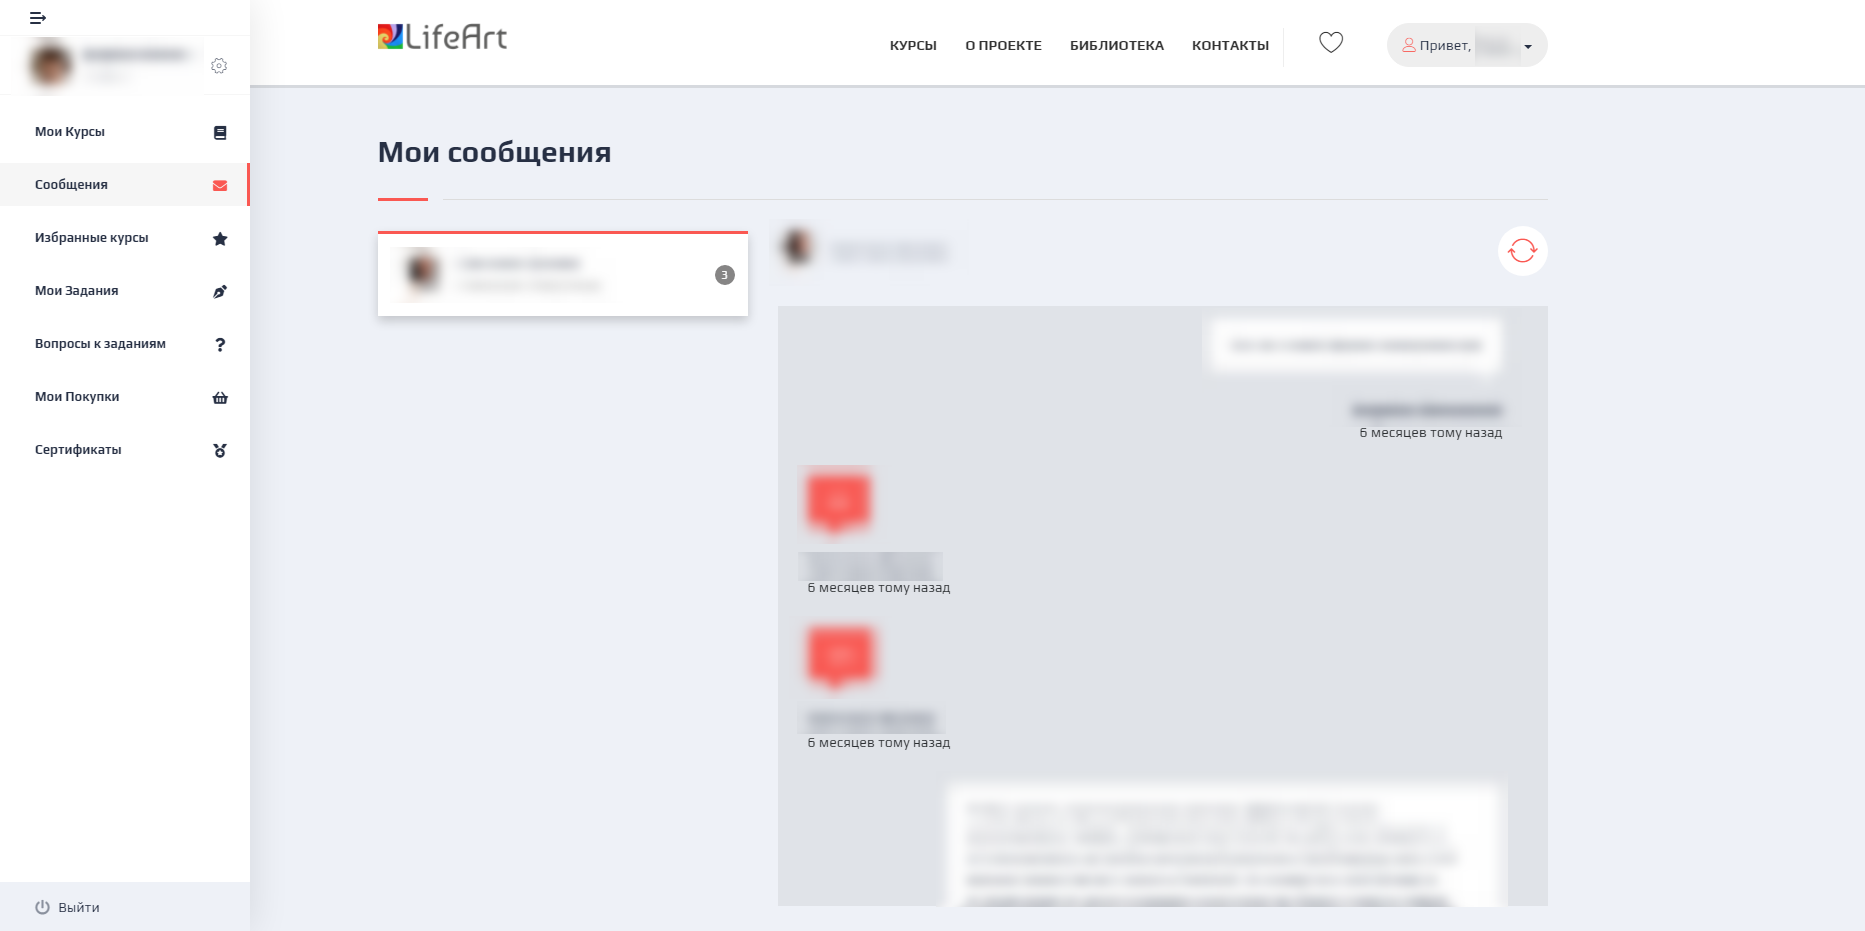Open the first red attachment thumbnail in chat
1865x931 pixels.
[838, 500]
